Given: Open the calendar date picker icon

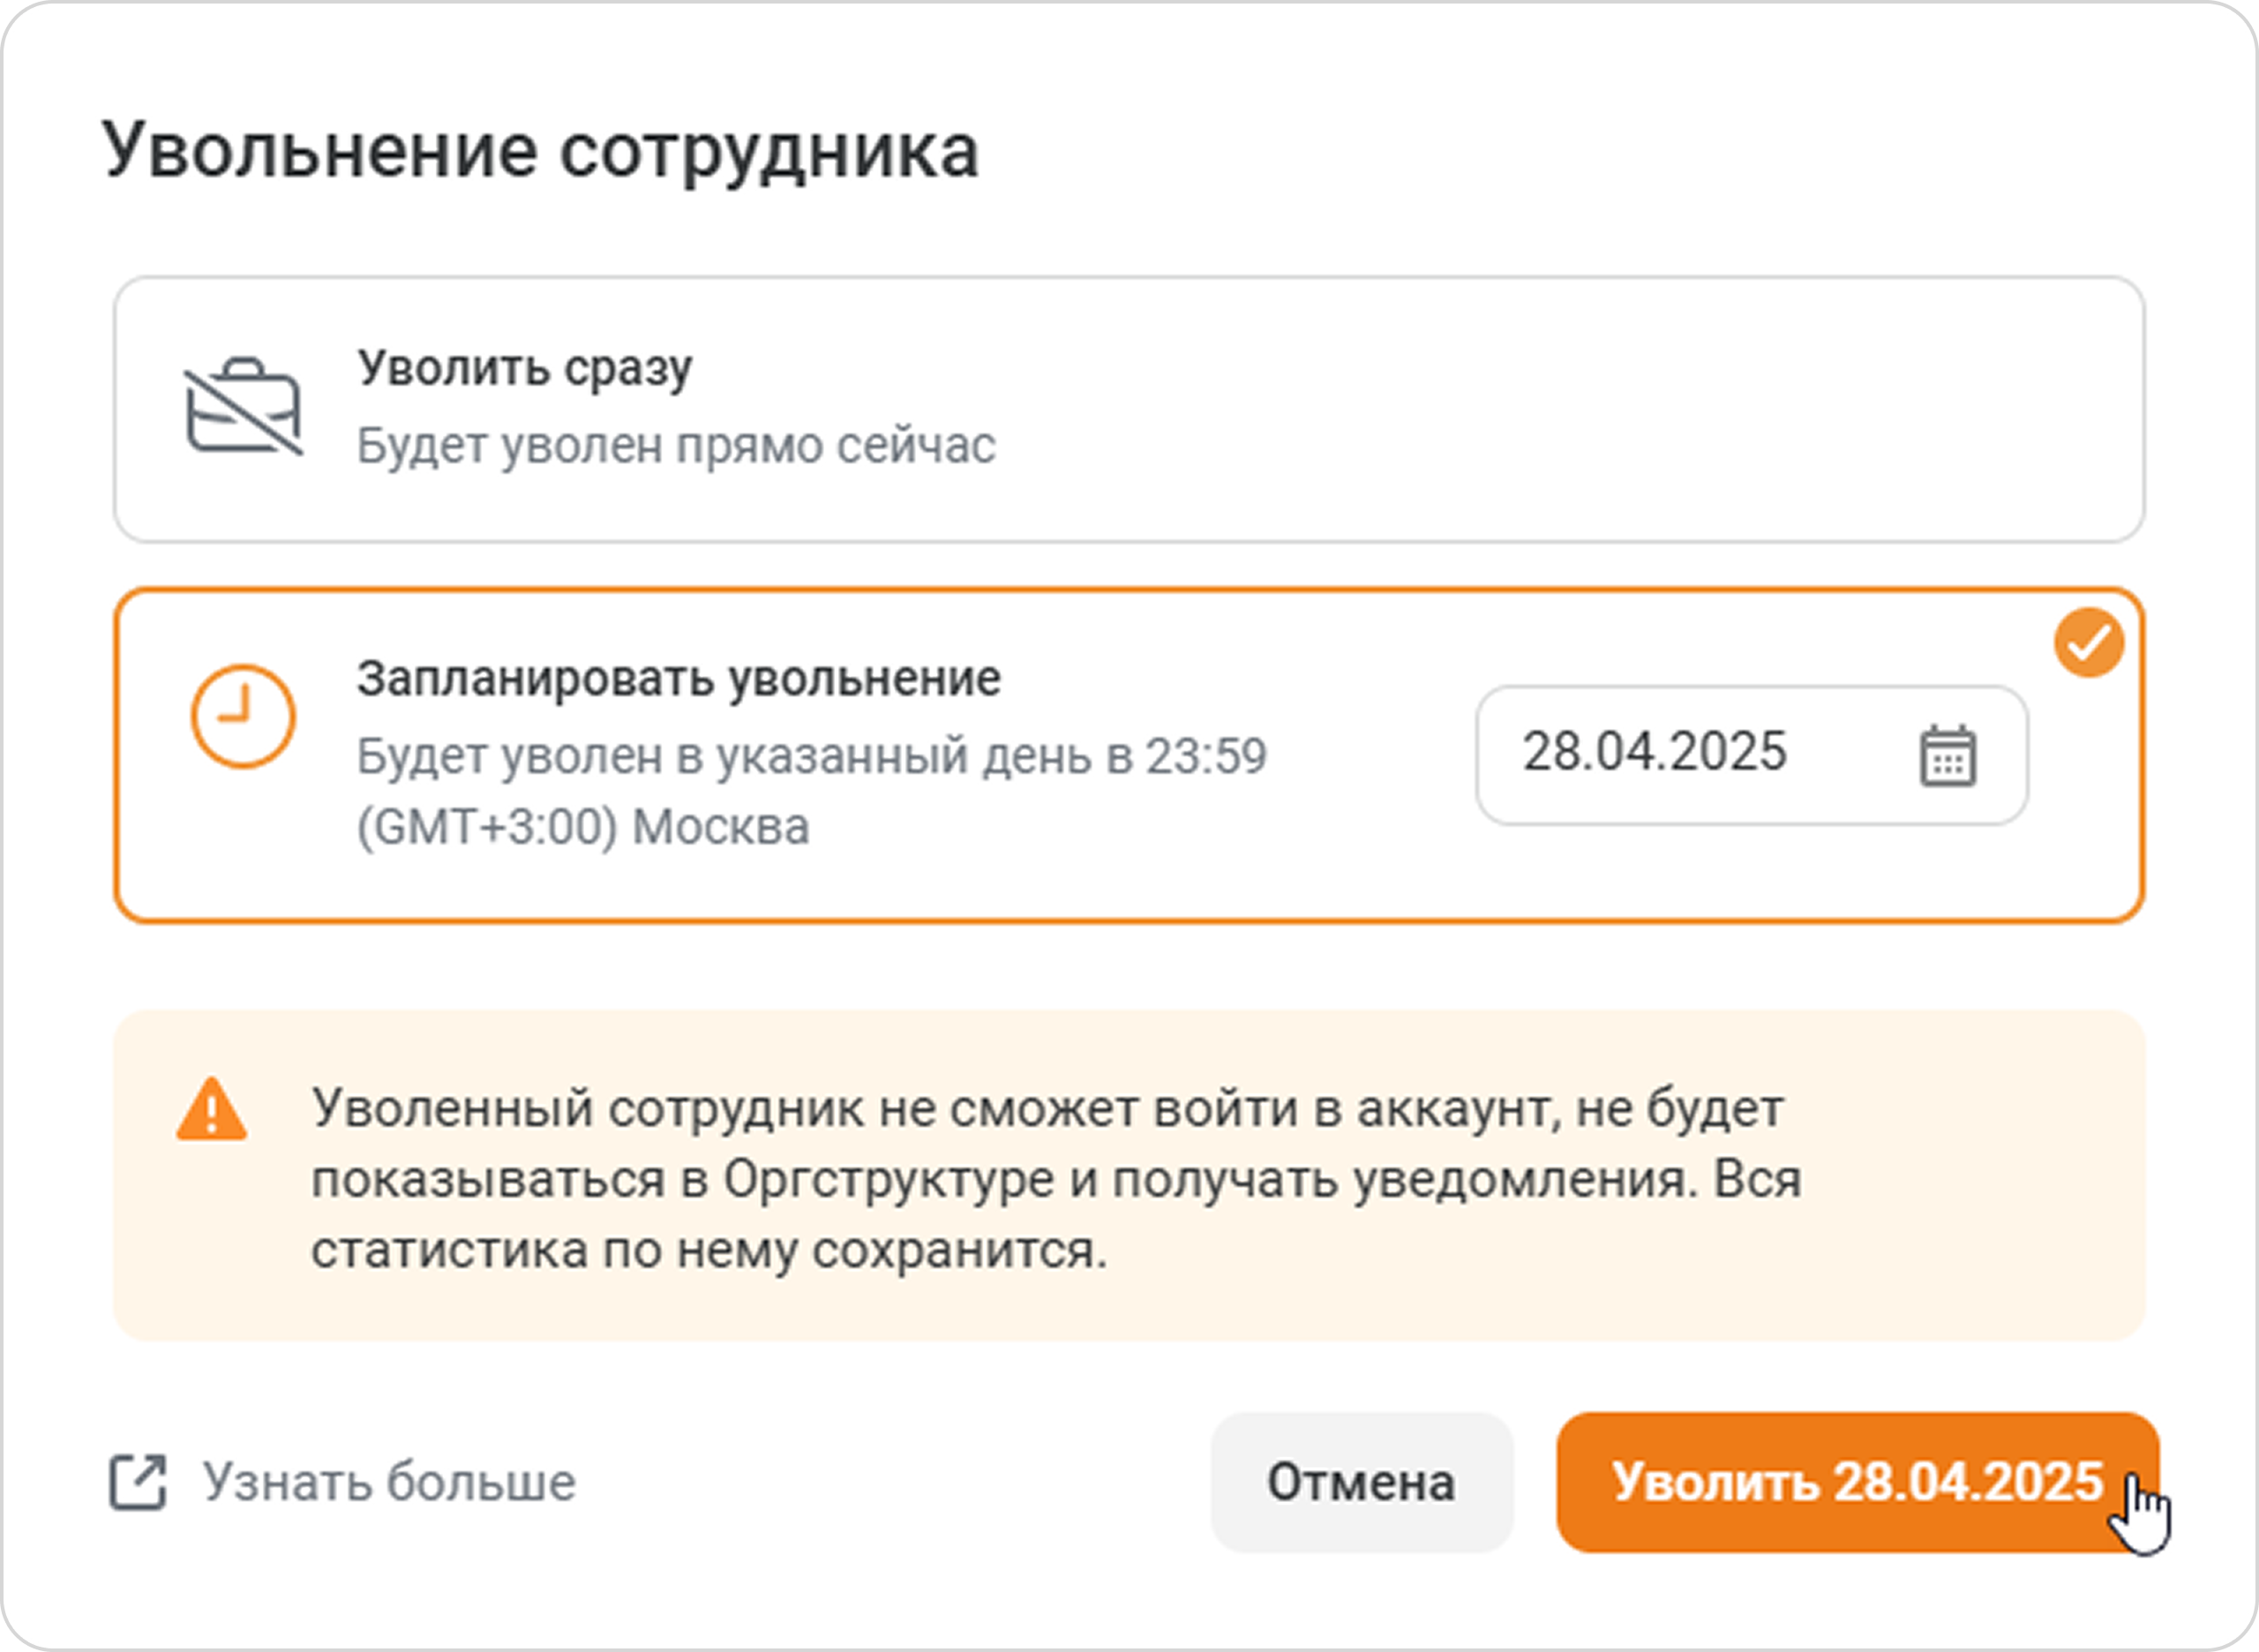Looking at the screenshot, I should point(1947,756).
